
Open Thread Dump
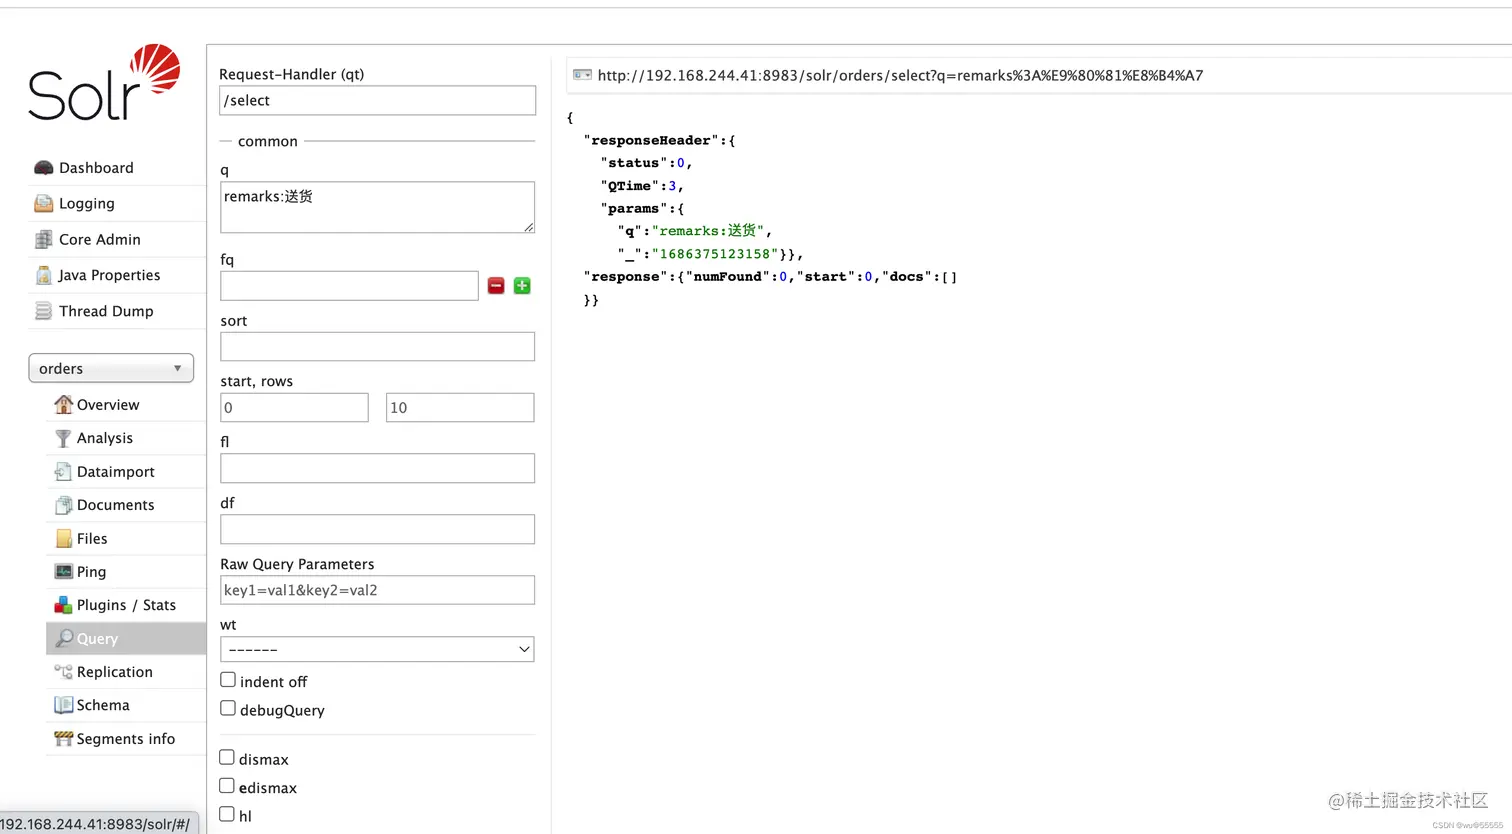click(106, 311)
